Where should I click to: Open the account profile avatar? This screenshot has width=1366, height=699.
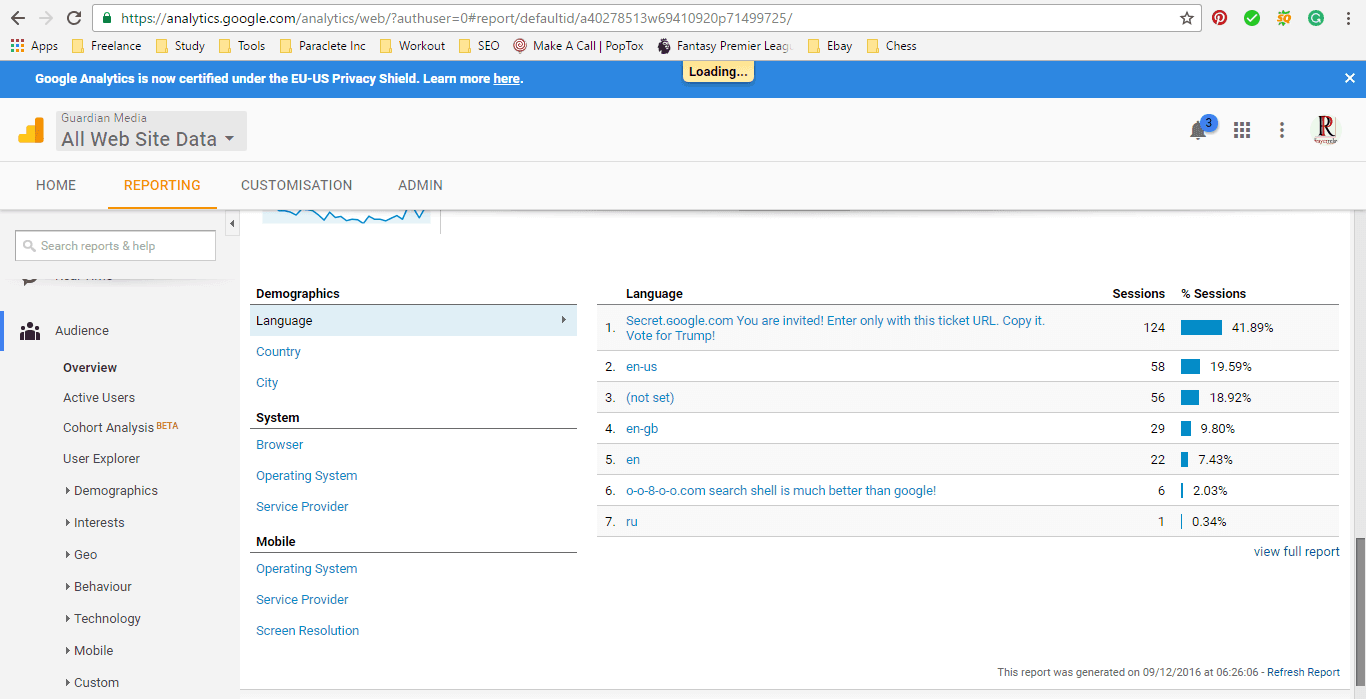(1326, 130)
